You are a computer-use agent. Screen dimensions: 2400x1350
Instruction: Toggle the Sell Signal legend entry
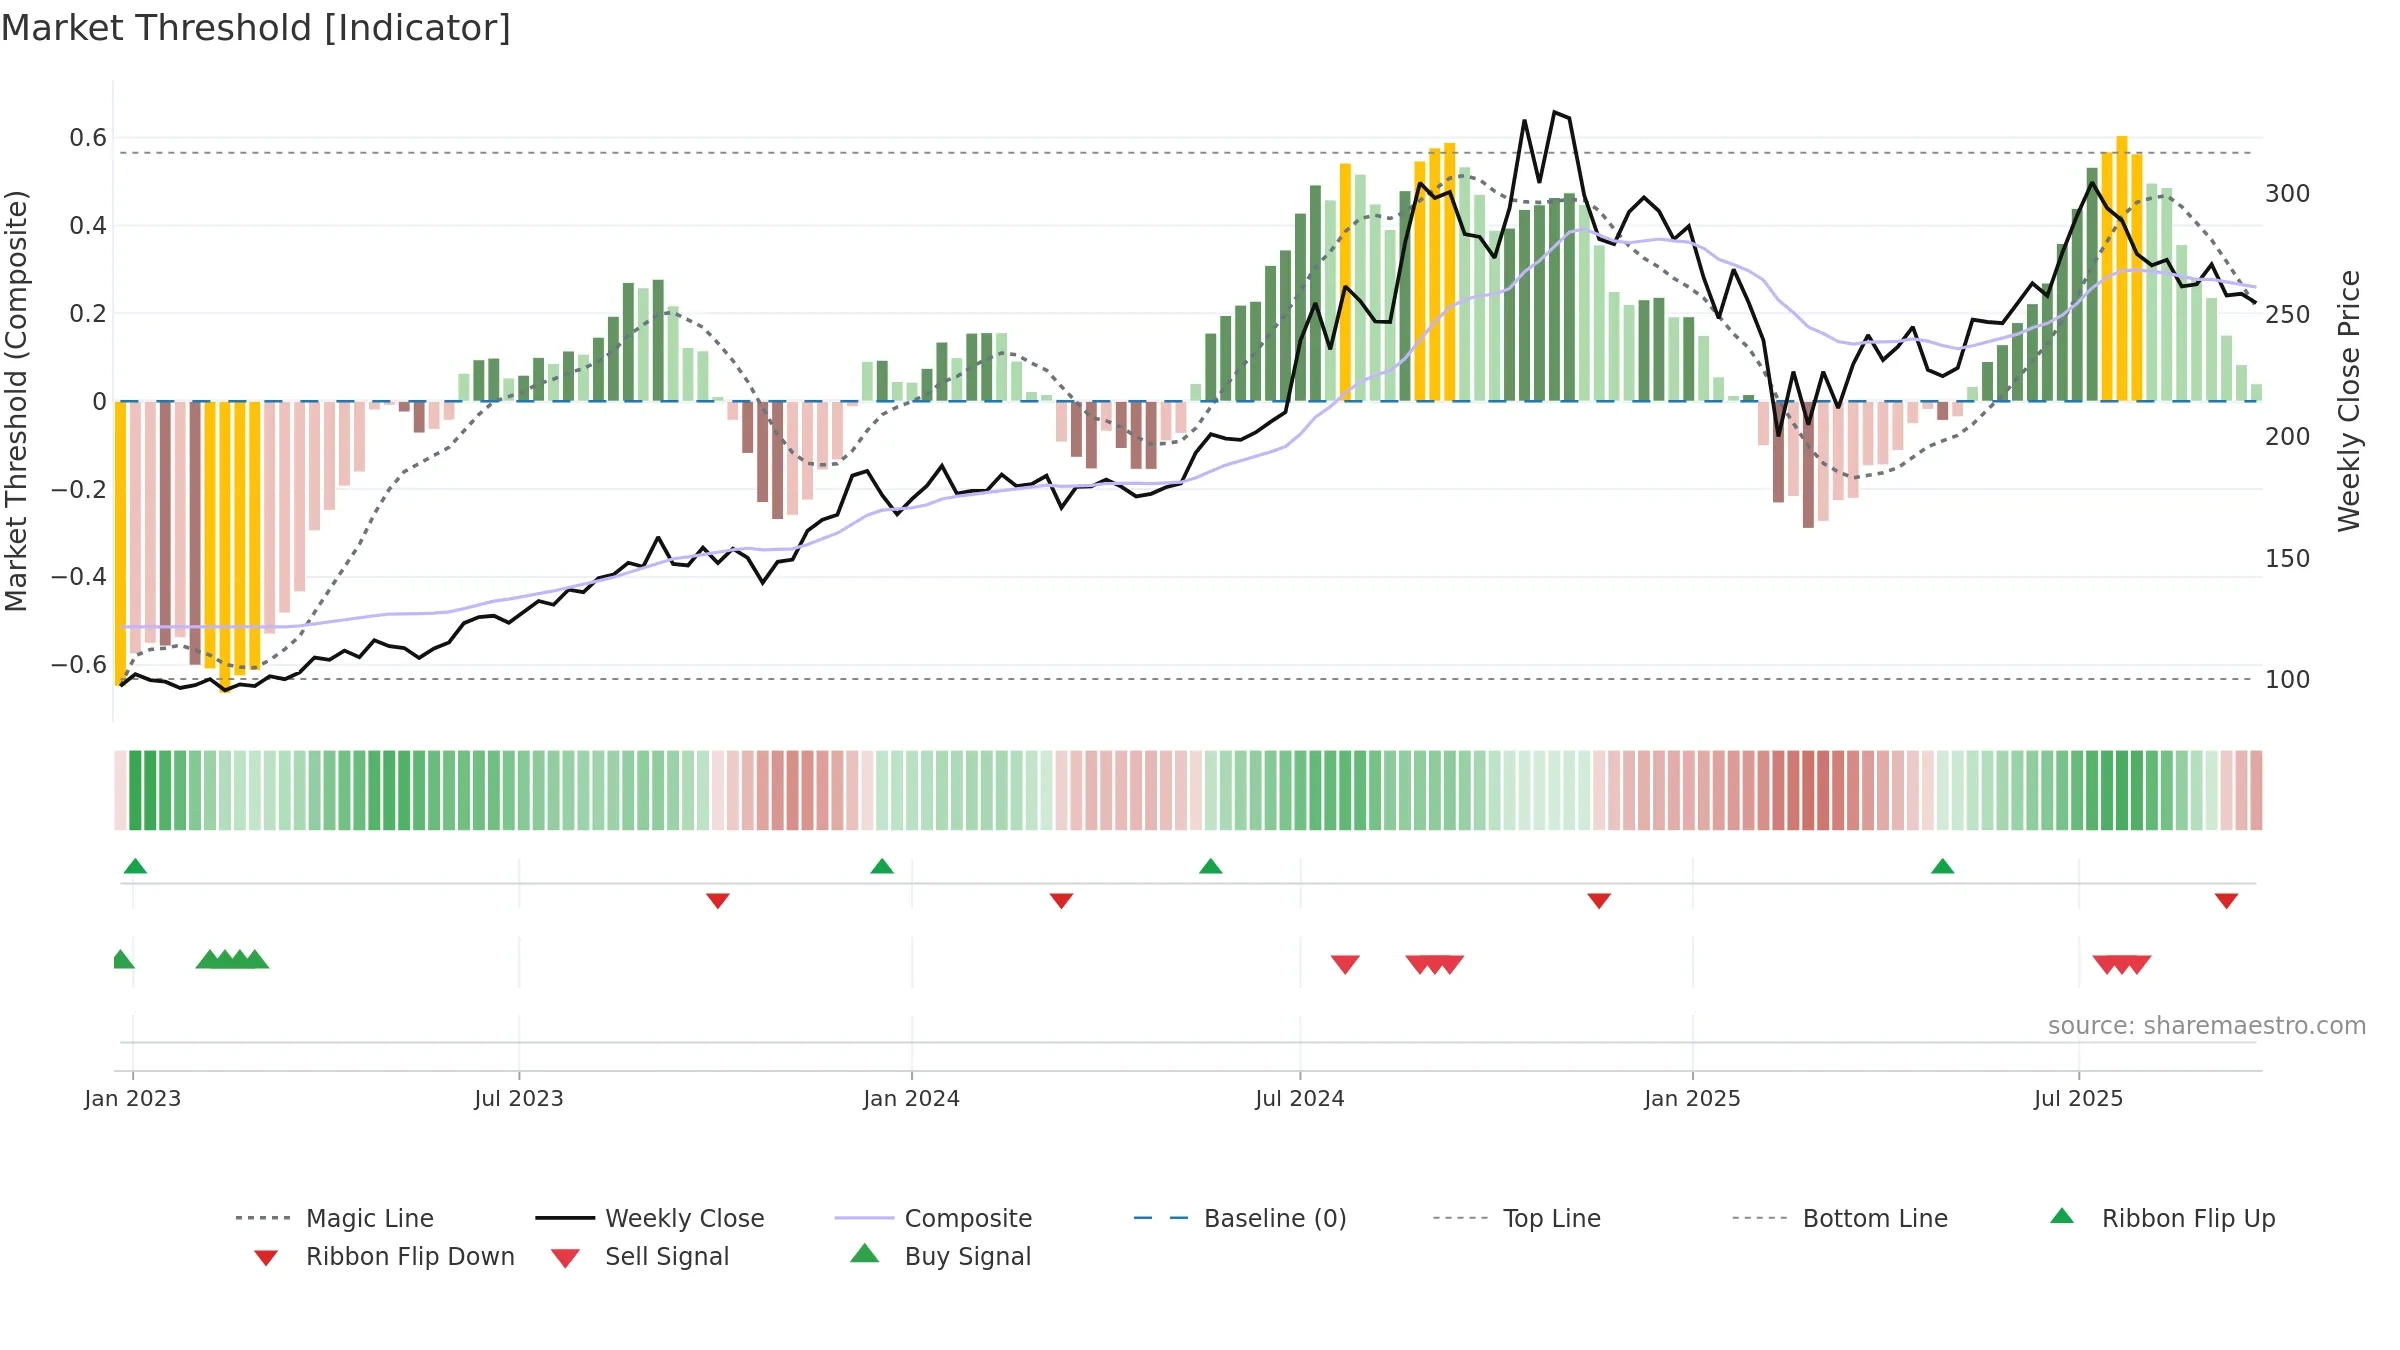tap(640, 1256)
